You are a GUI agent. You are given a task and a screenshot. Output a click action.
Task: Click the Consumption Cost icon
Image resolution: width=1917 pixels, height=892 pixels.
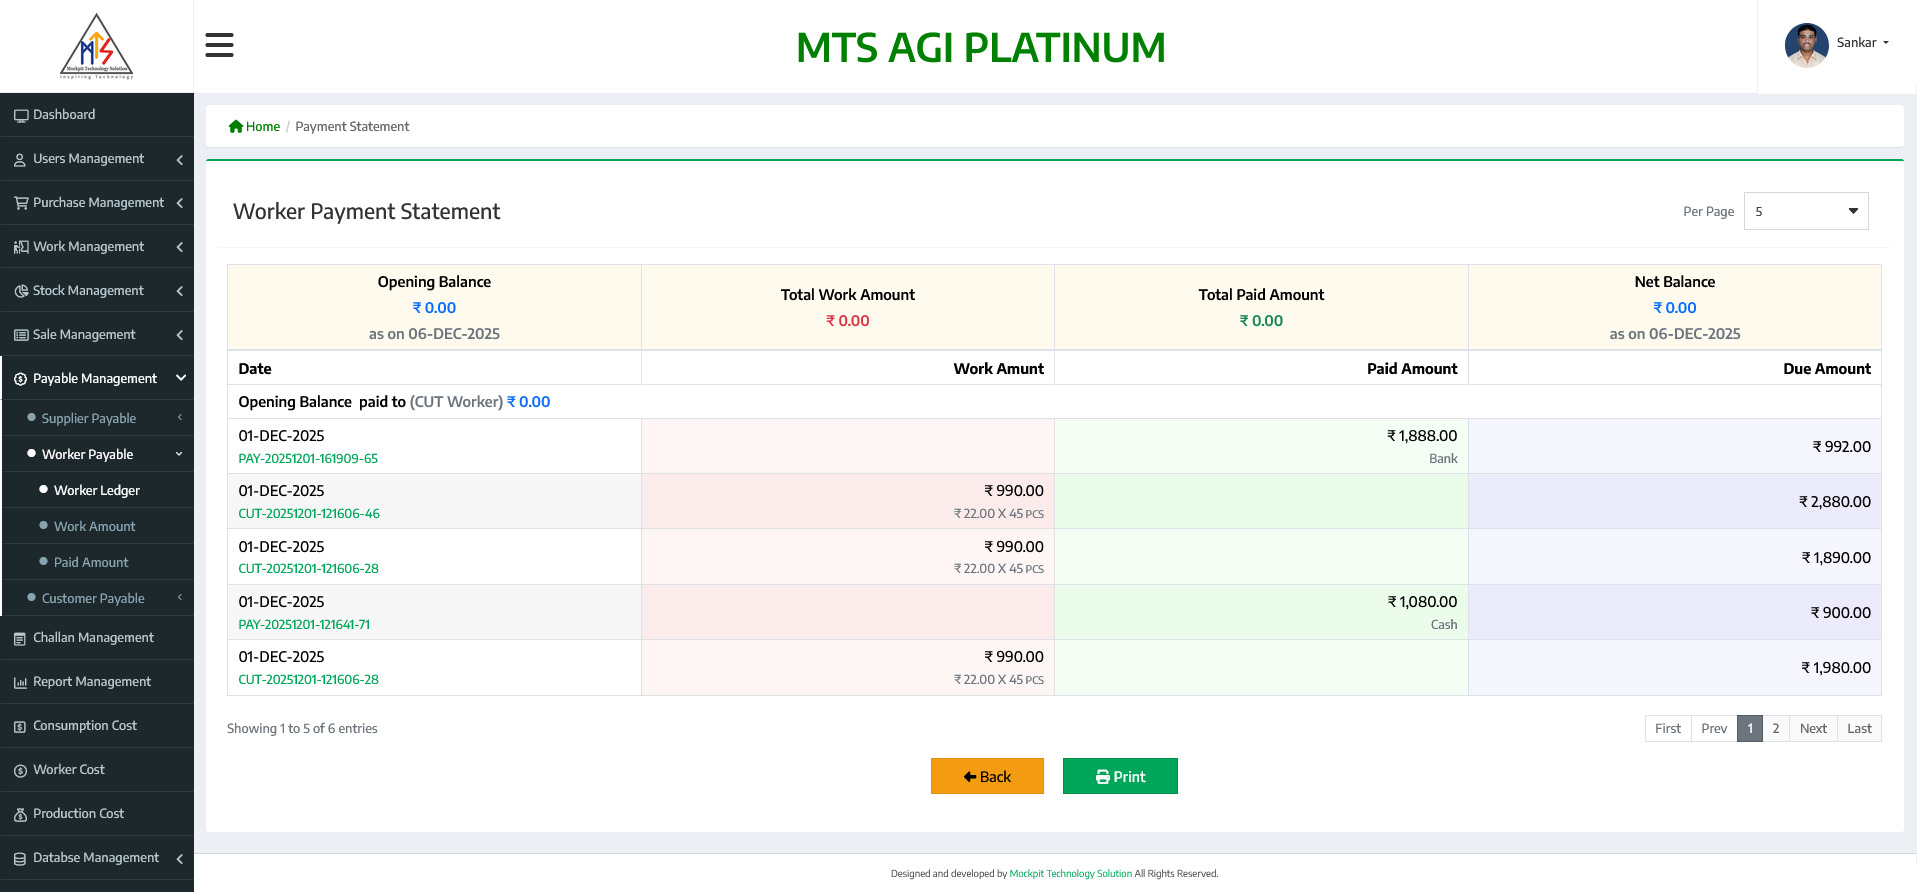tap(20, 727)
